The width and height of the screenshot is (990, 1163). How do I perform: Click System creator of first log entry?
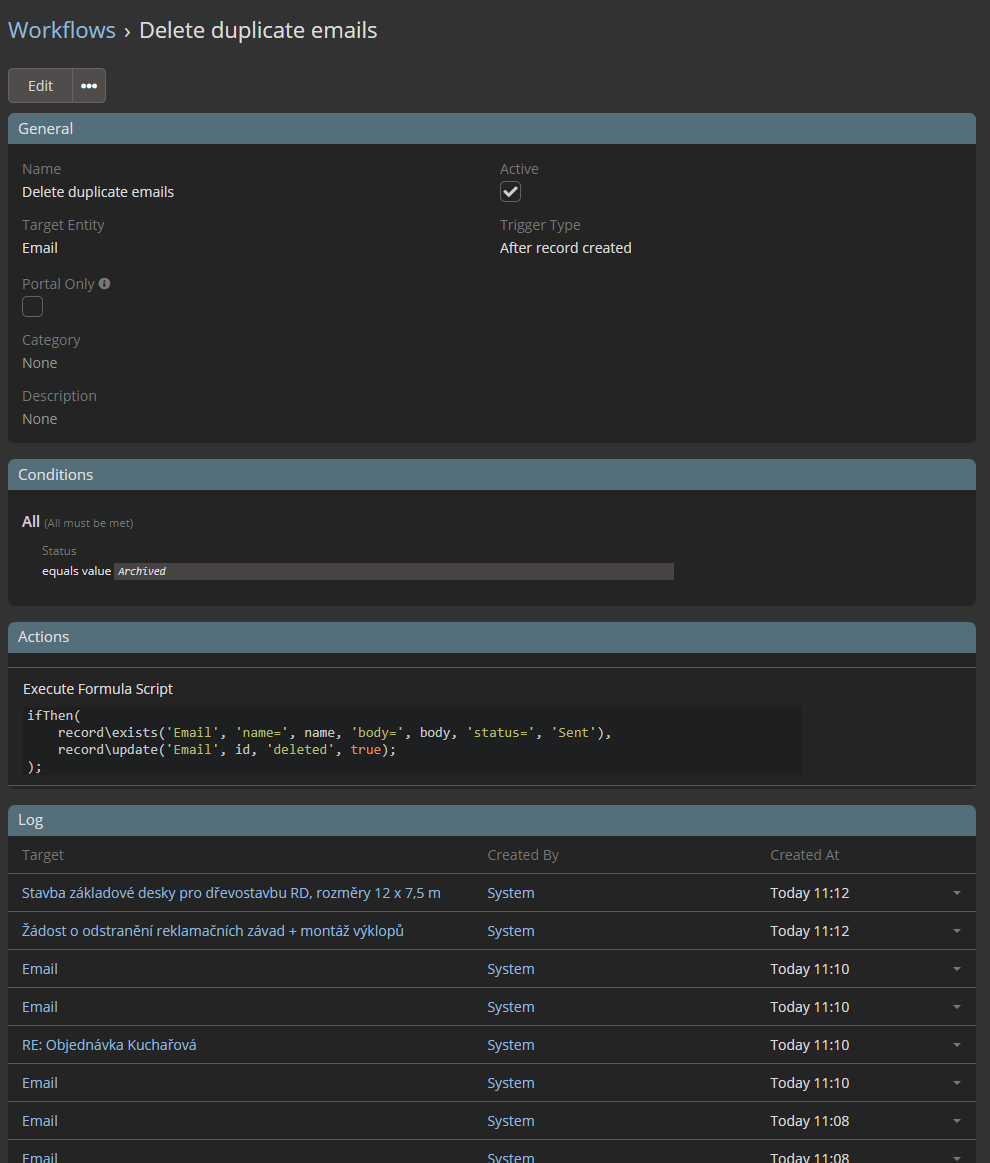click(x=510, y=893)
